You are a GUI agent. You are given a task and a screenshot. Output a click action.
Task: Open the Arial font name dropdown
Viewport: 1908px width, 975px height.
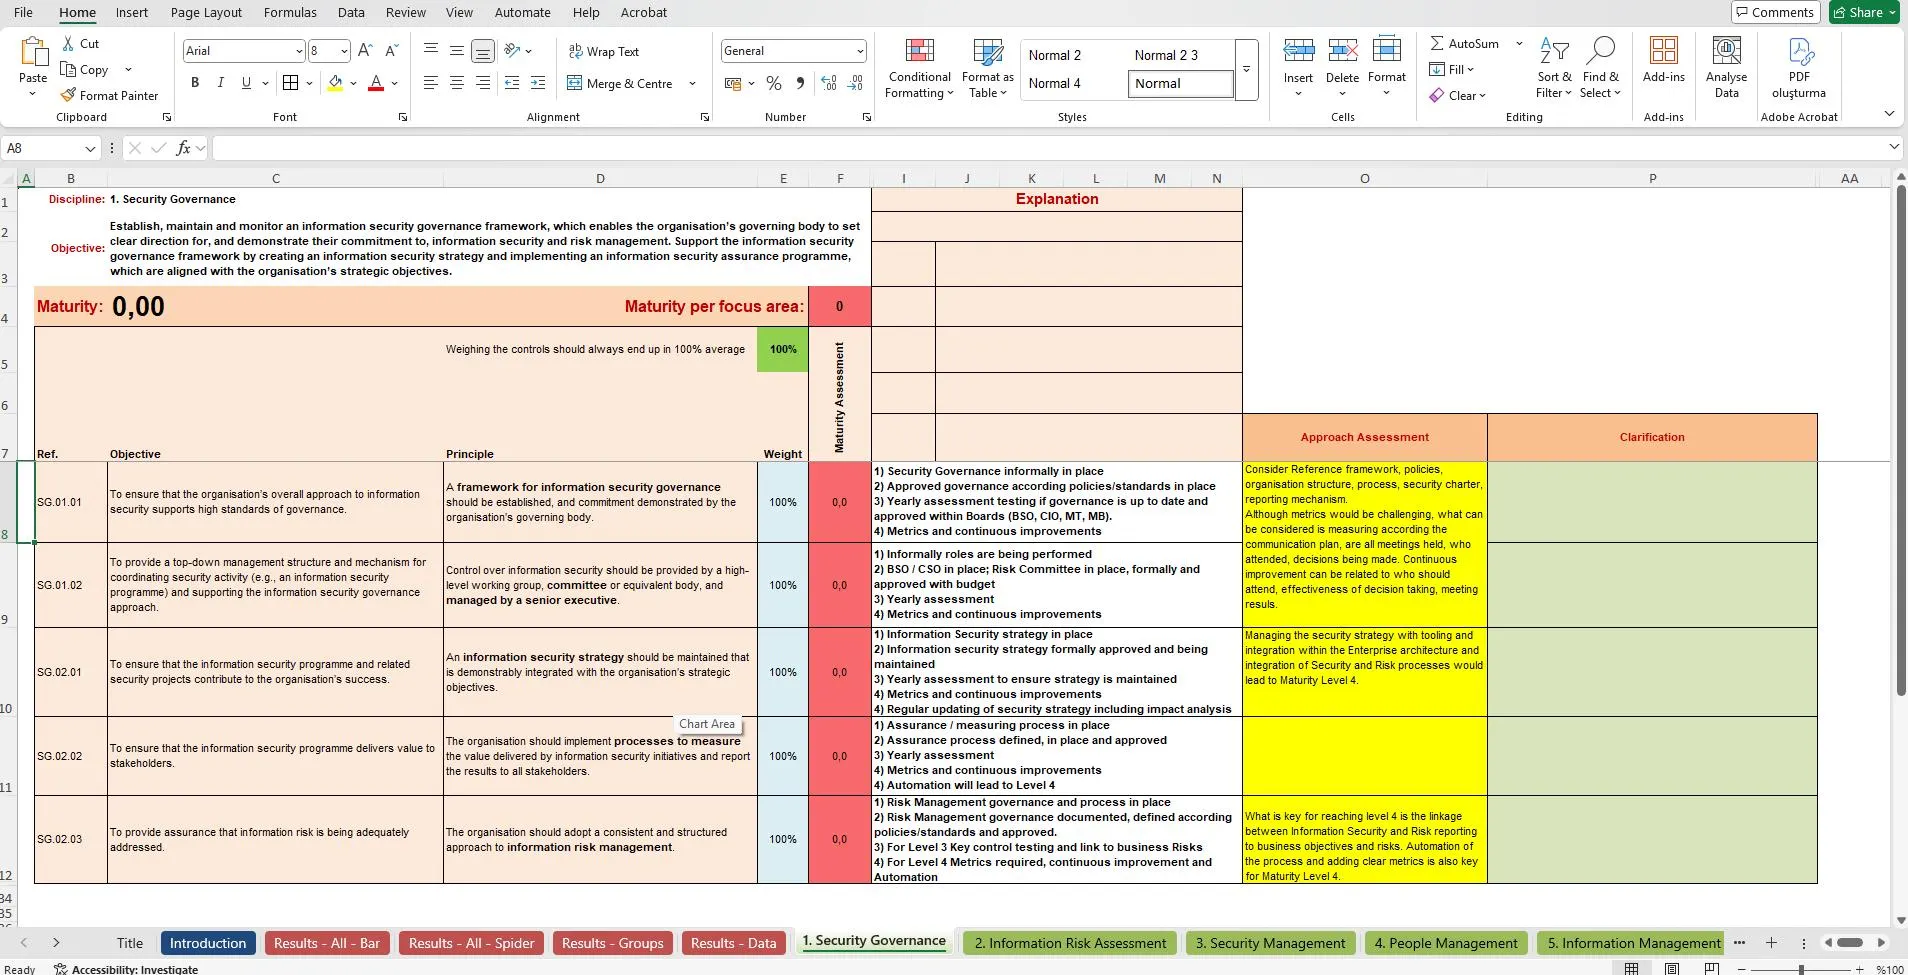click(298, 51)
